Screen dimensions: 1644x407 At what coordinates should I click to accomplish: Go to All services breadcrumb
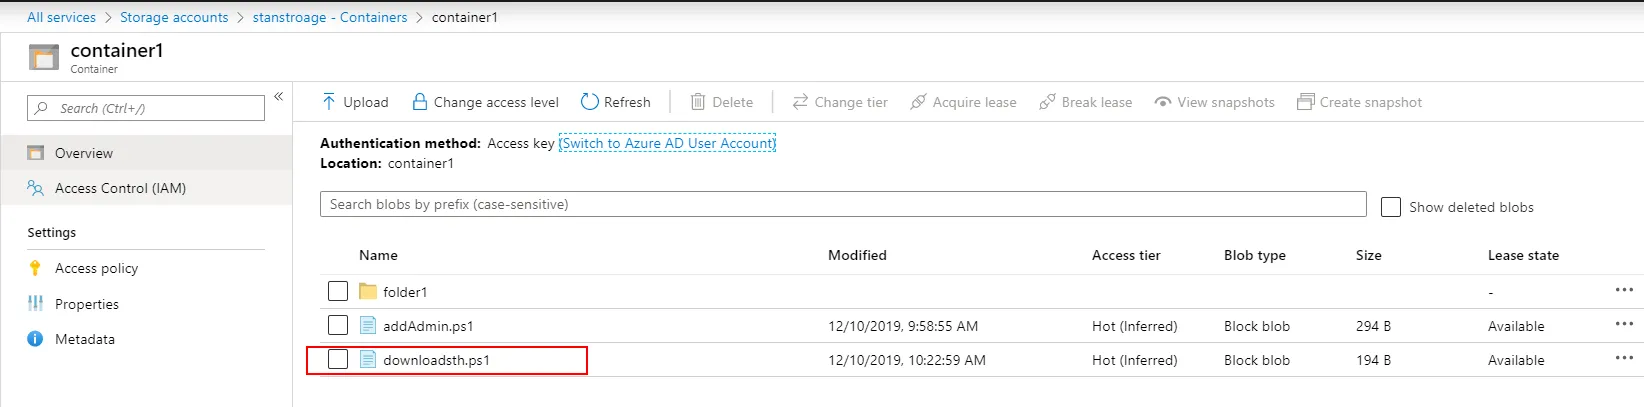click(x=61, y=17)
